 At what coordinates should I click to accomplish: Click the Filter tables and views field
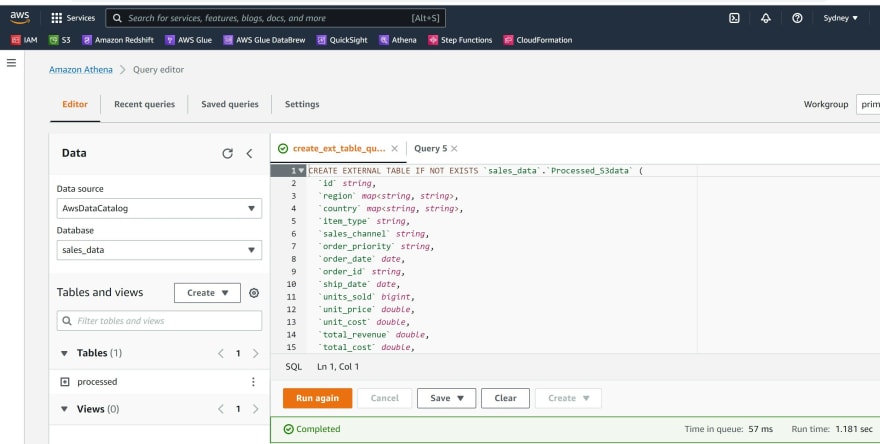point(159,321)
